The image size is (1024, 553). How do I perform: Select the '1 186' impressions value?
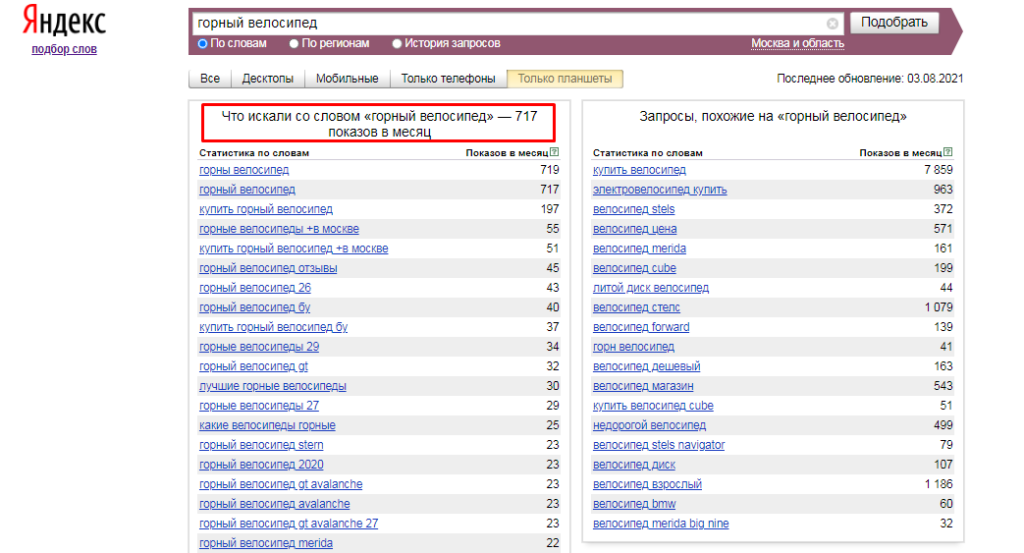point(938,484)
